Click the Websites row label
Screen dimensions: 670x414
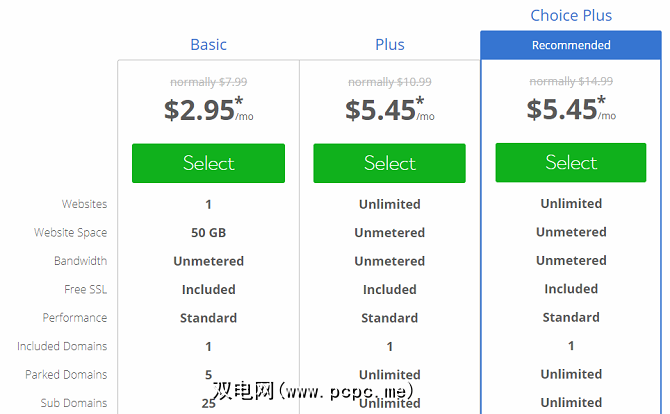(x=84, y=204)
